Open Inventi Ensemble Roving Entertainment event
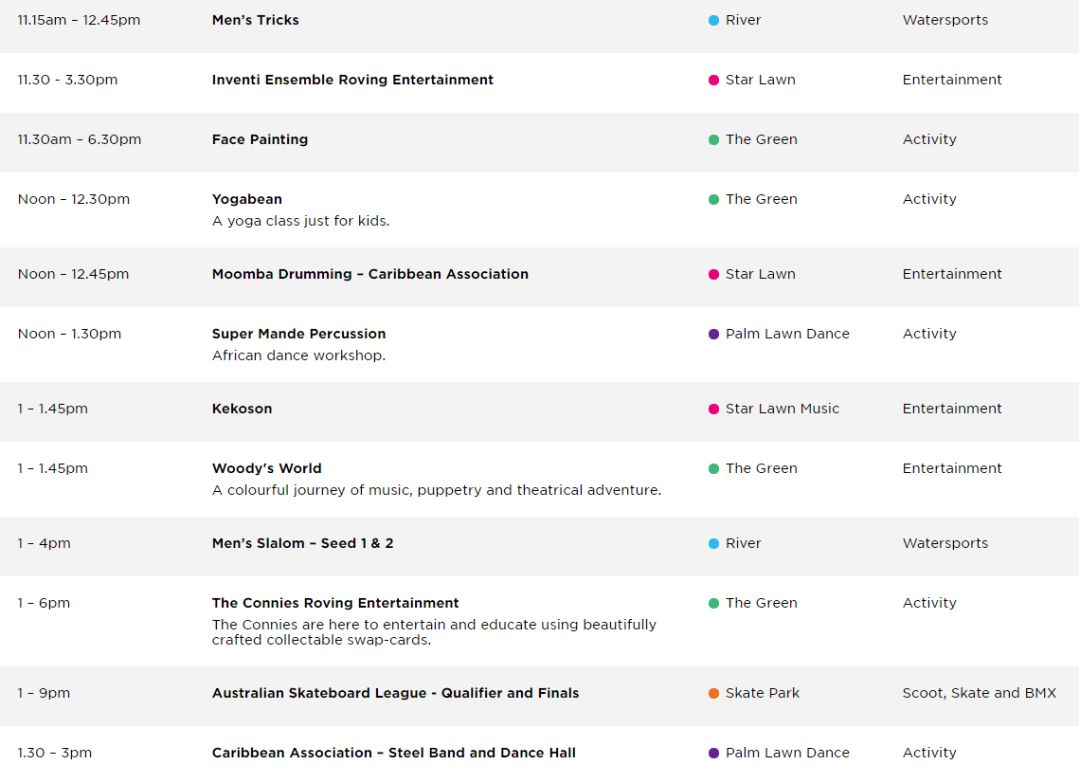1080x783 pixels. point(353,80)
